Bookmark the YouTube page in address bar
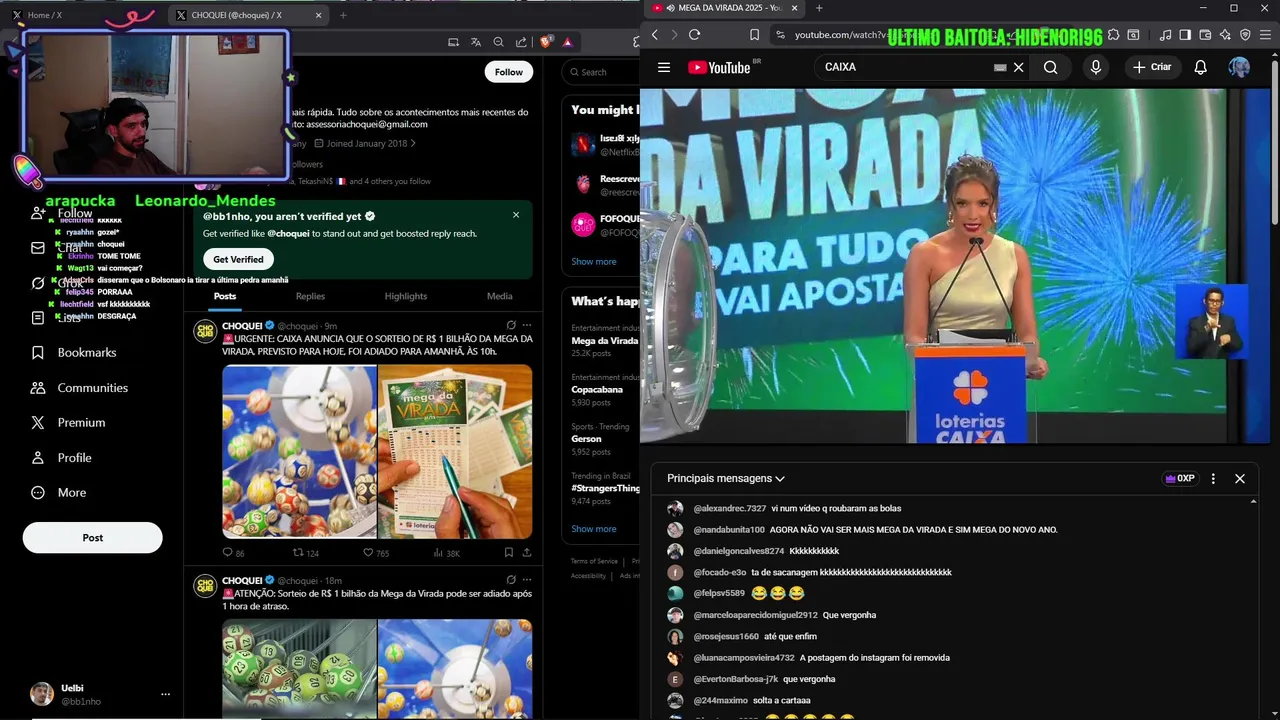Viewport: 1280px width, 720px height. [754, 35]
